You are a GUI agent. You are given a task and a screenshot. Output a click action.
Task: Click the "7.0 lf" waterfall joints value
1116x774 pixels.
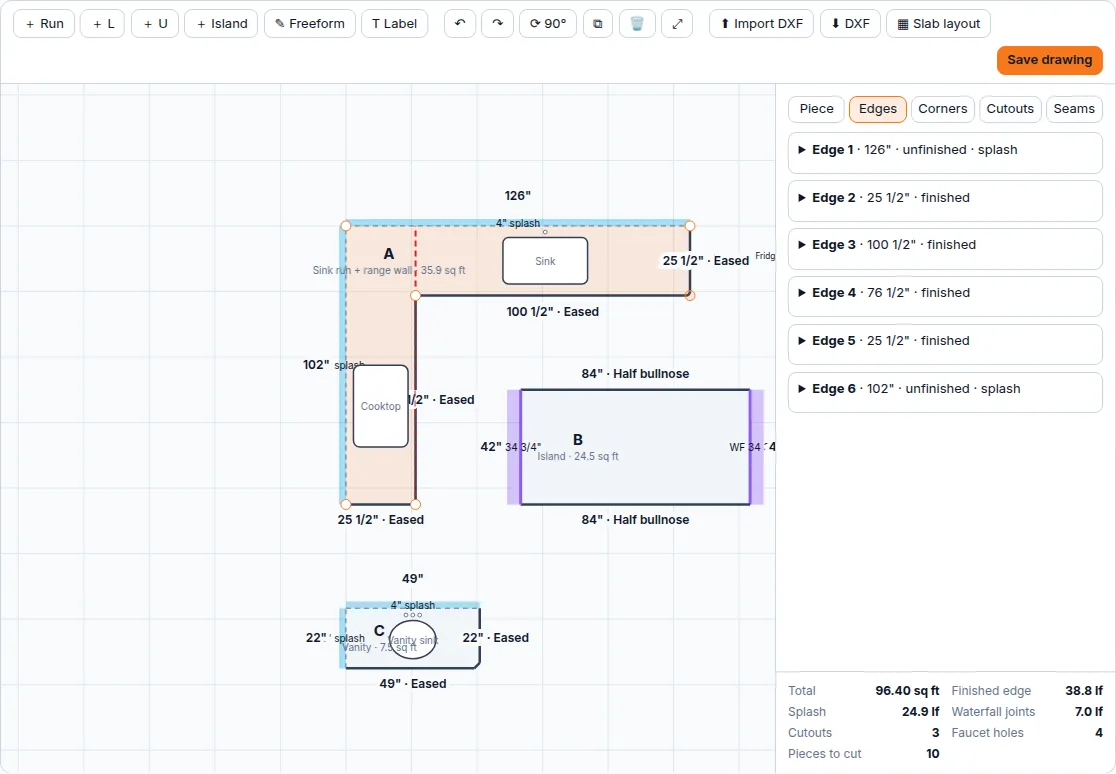1088,712
